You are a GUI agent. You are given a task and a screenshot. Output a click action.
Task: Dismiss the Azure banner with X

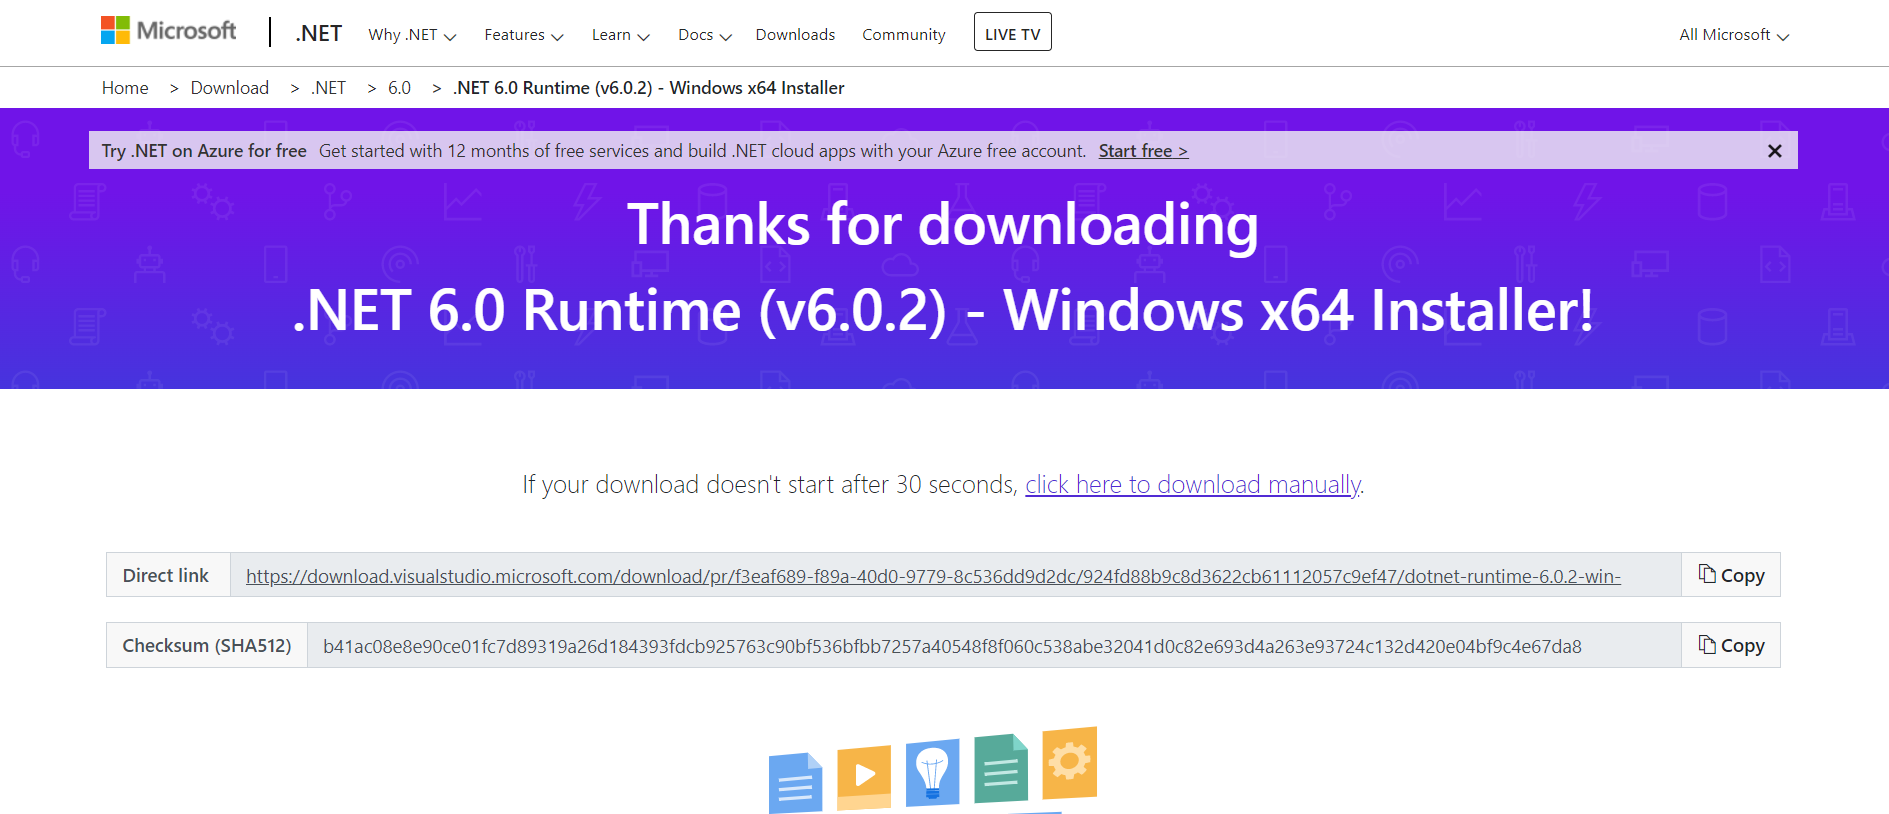[x=1775, y=151]
